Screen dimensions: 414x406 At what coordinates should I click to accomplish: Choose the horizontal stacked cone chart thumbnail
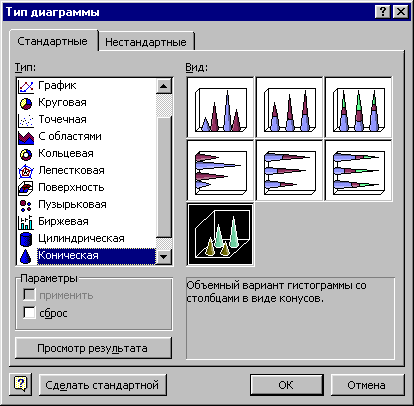click(x=289, y=171)
